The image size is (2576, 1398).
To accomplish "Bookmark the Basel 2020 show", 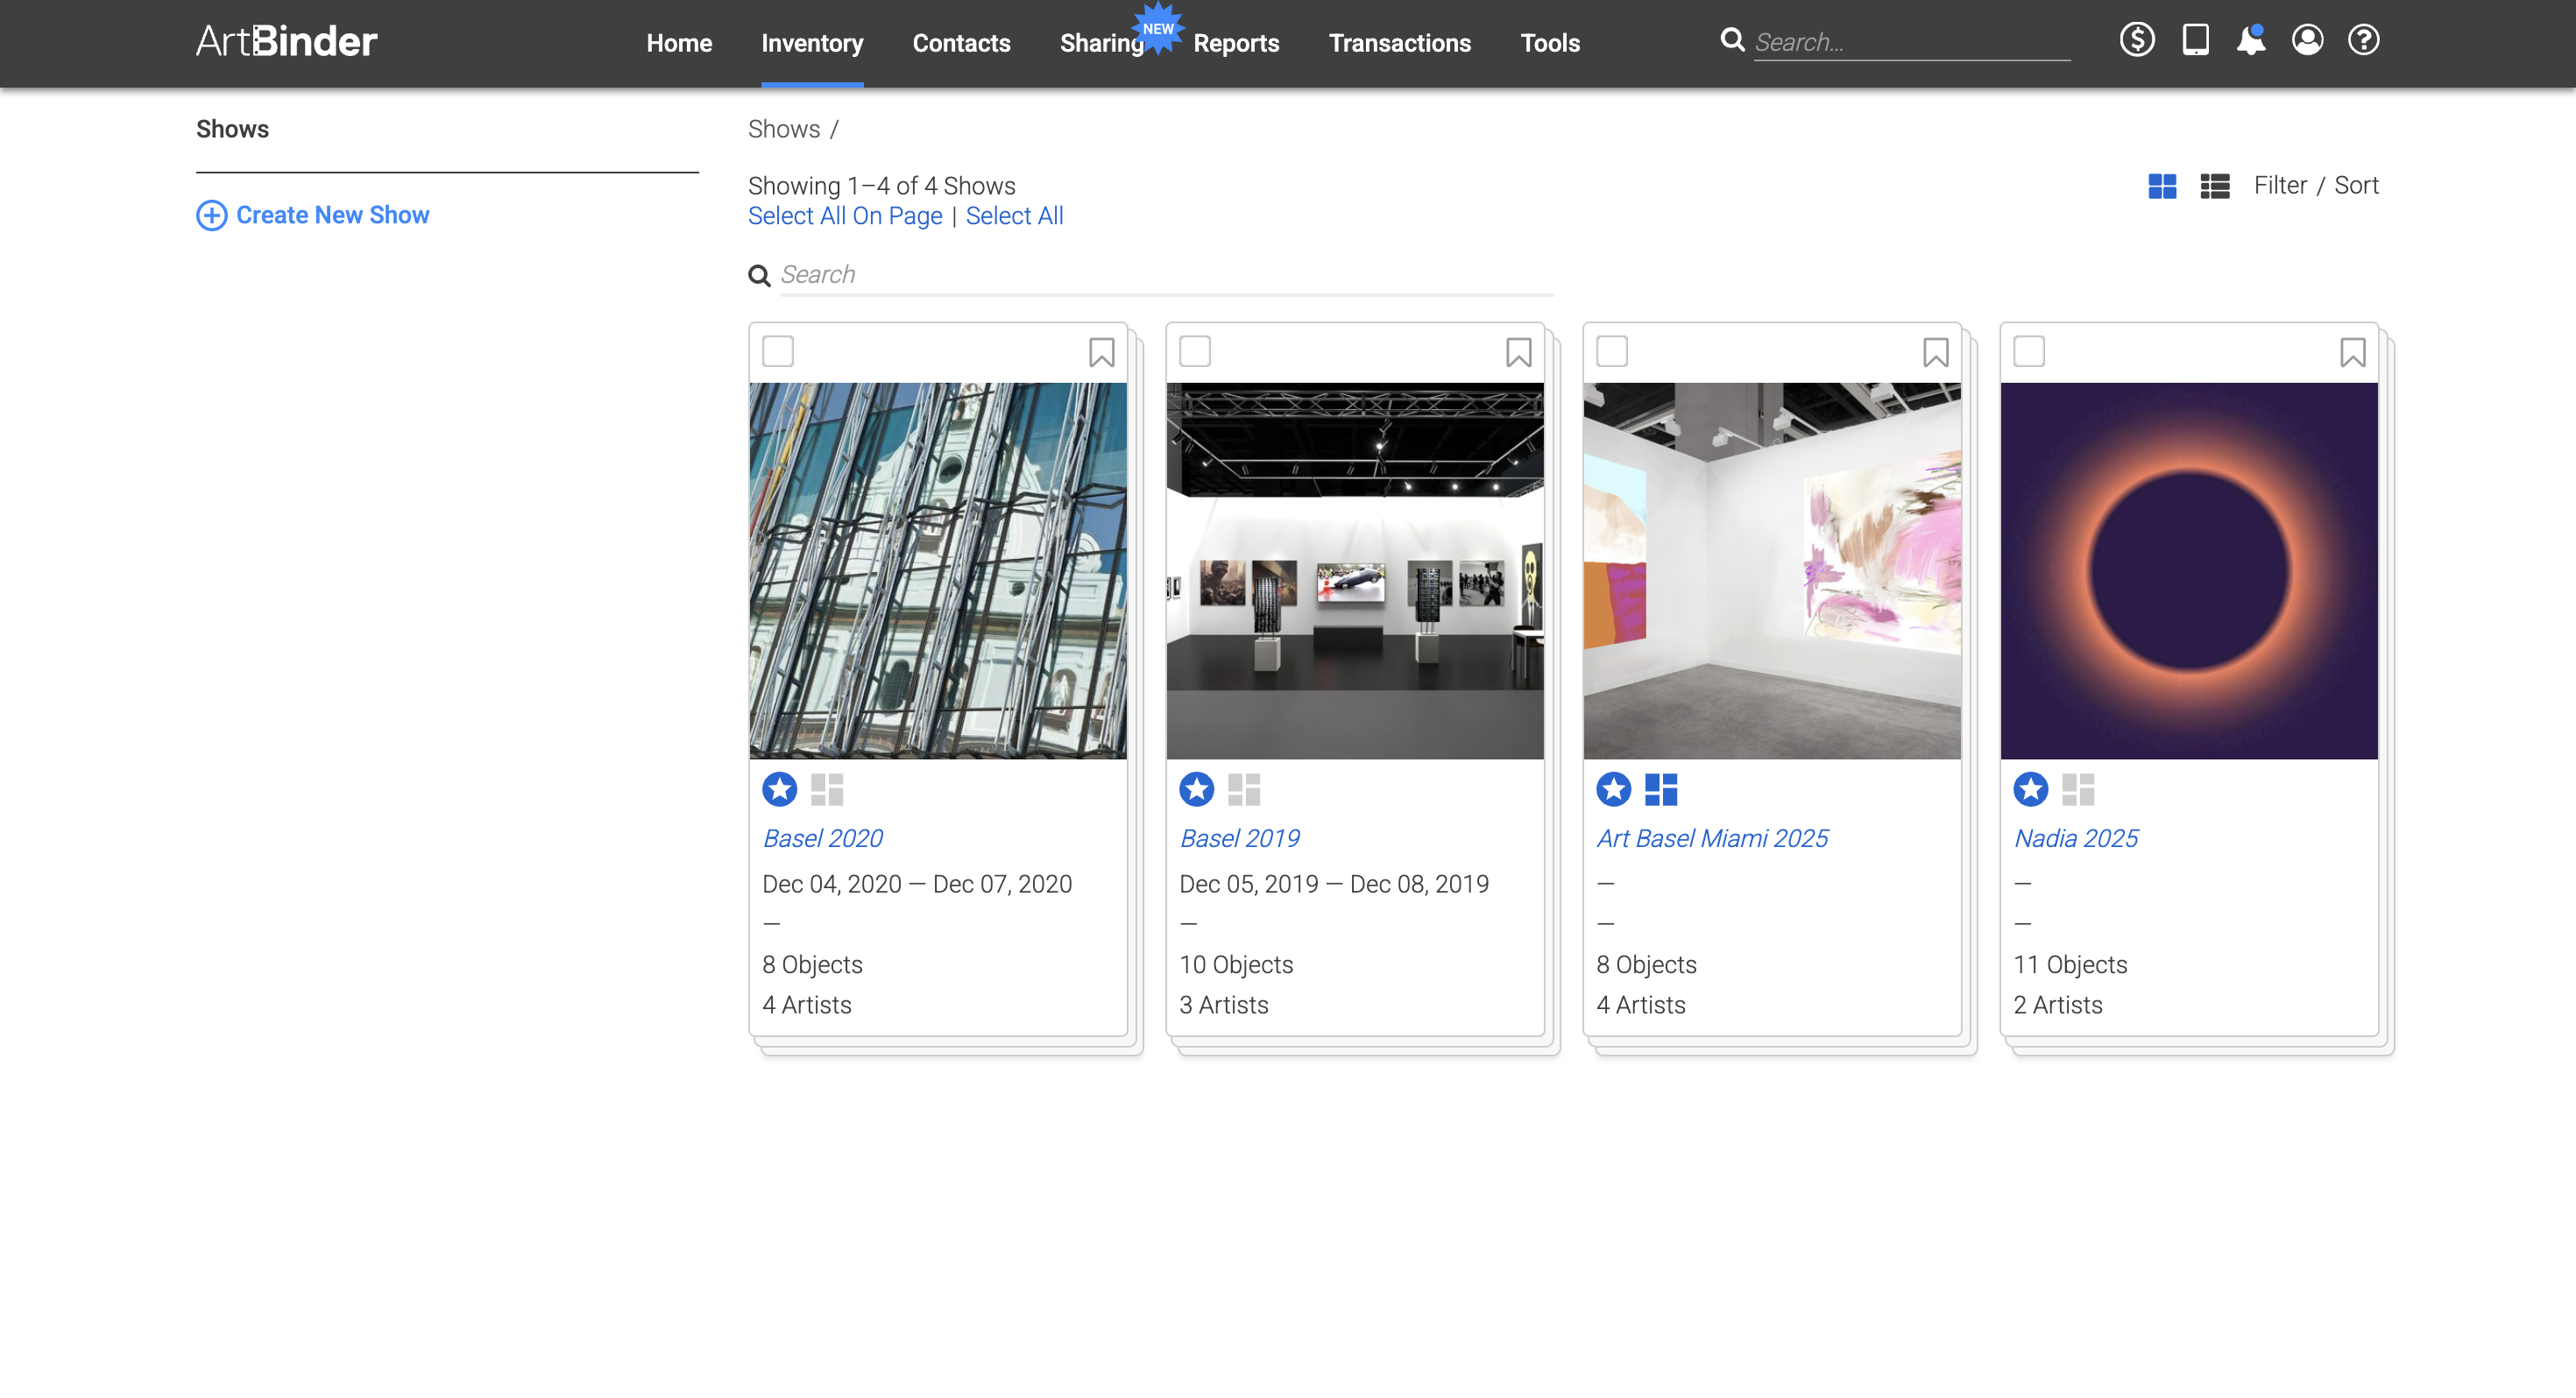I will pyautogui.click(x=1101, y=352).
